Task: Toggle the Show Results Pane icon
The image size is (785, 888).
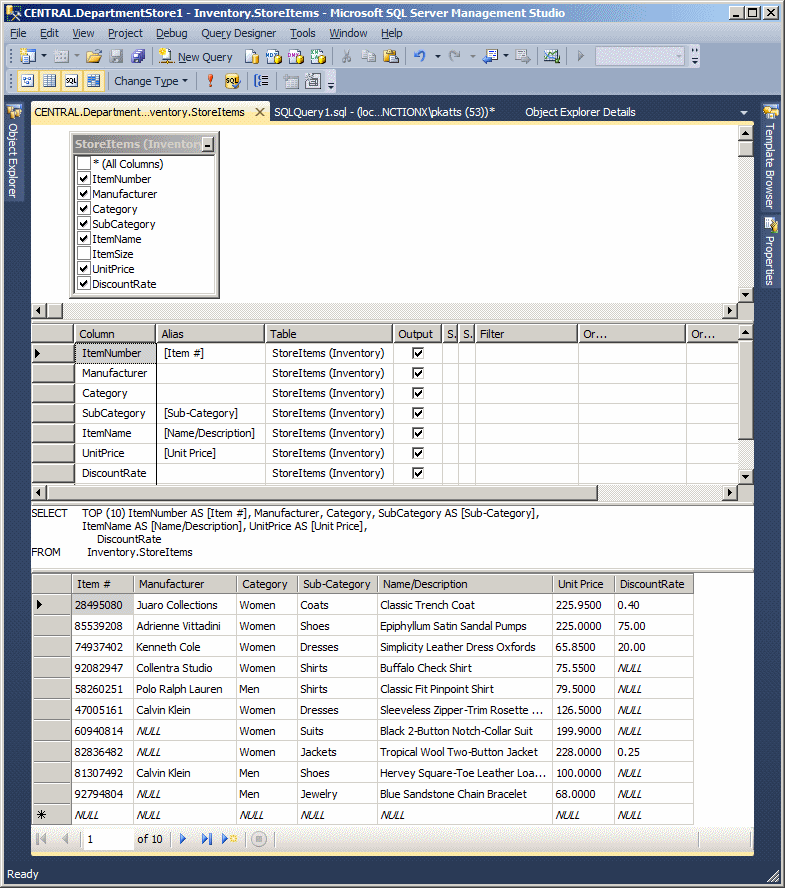Action: pos(93,81)
